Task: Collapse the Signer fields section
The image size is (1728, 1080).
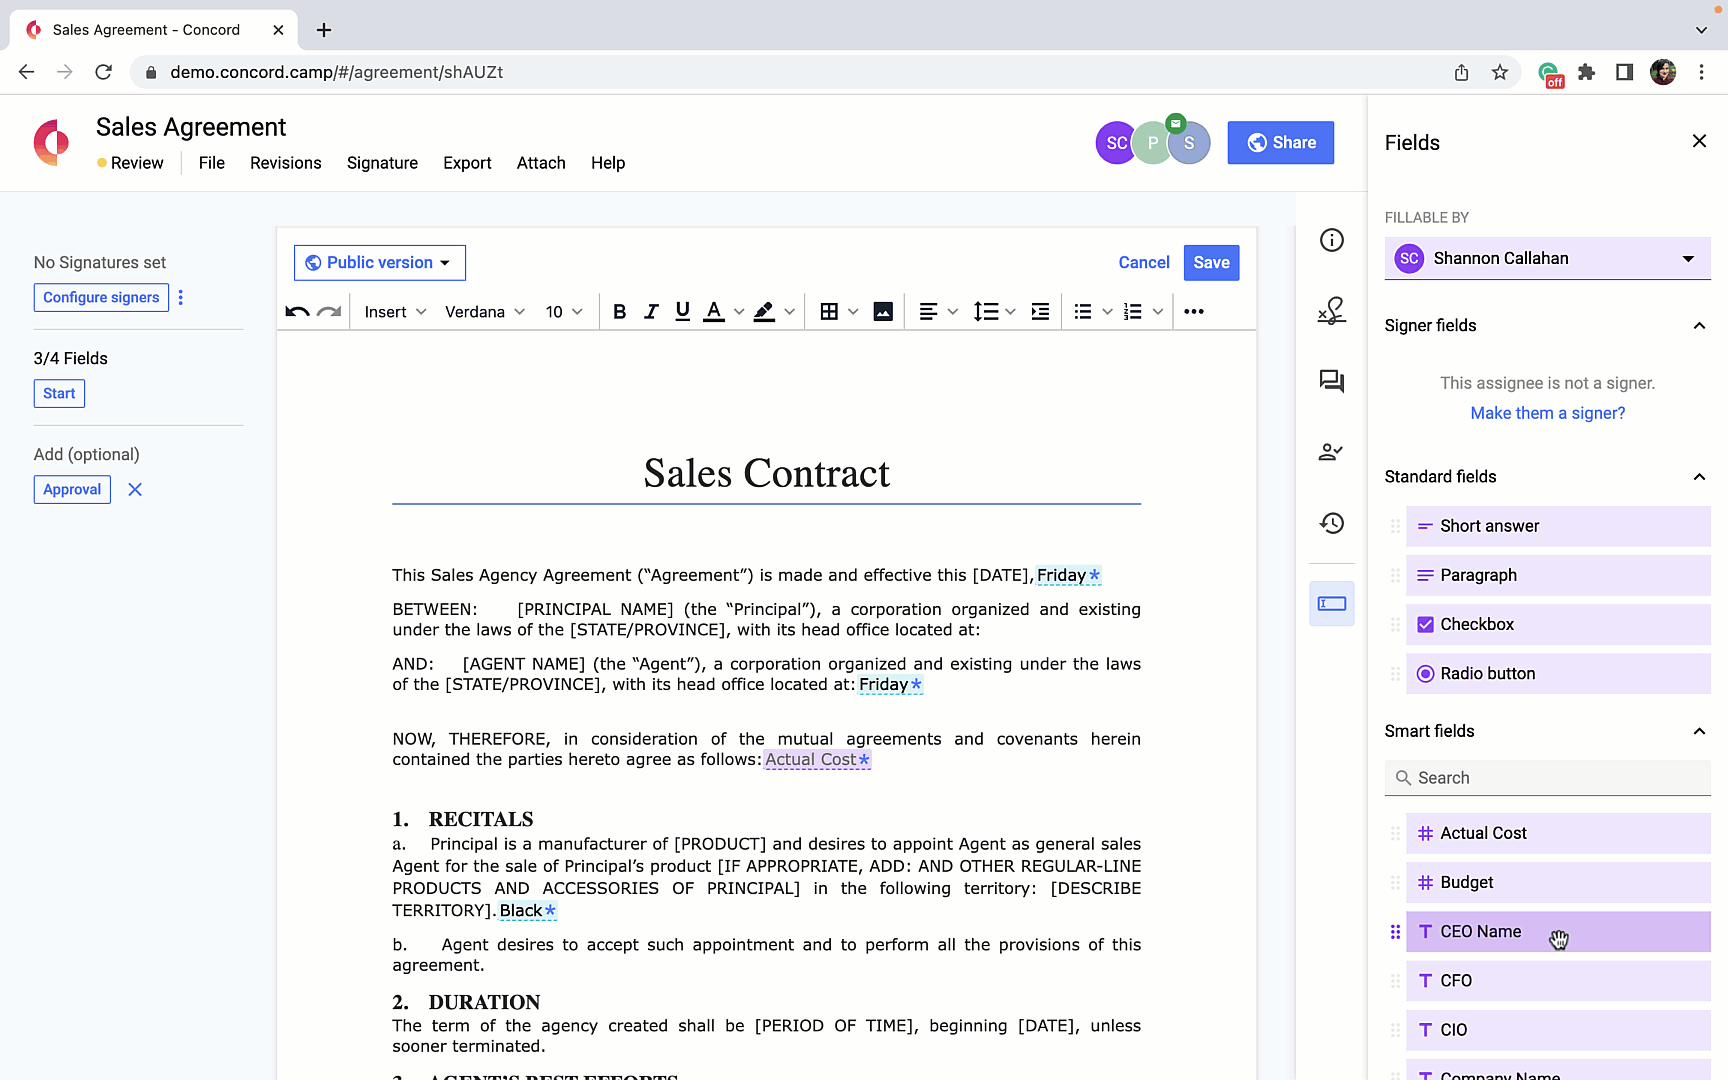Action: [x=1699, y=326]
